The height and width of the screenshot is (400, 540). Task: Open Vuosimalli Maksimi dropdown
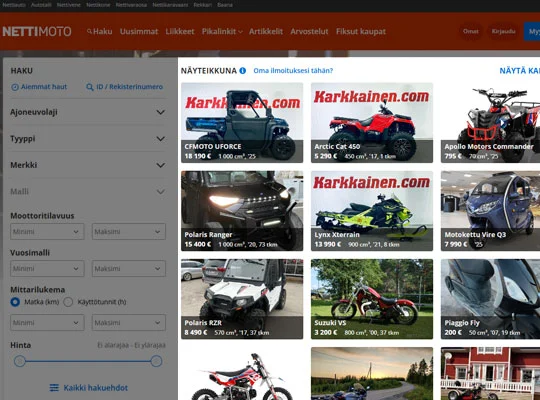pyautogui.click(x=129, y=268)
